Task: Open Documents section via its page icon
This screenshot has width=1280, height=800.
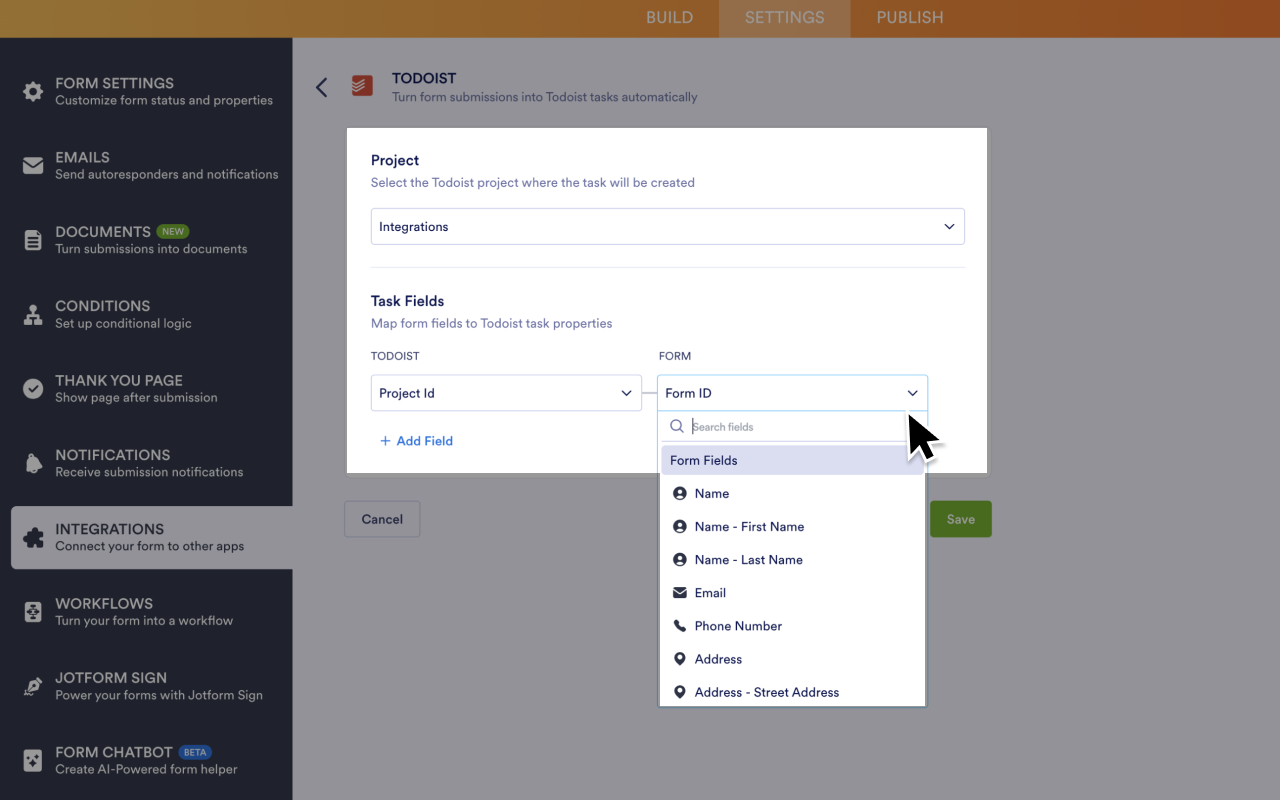Action: (x=32, y=239)
